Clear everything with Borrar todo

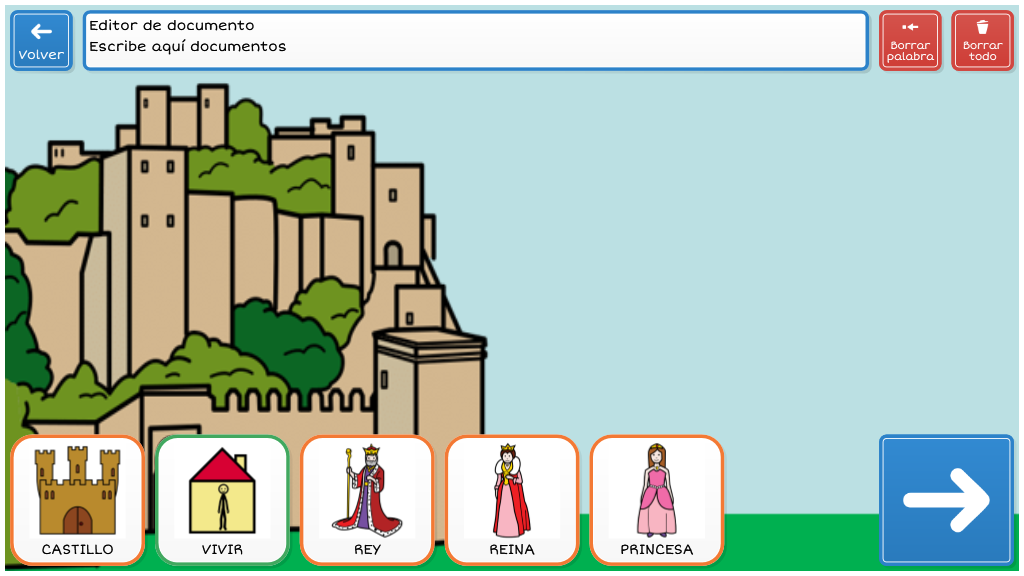[x=982, y=41]
